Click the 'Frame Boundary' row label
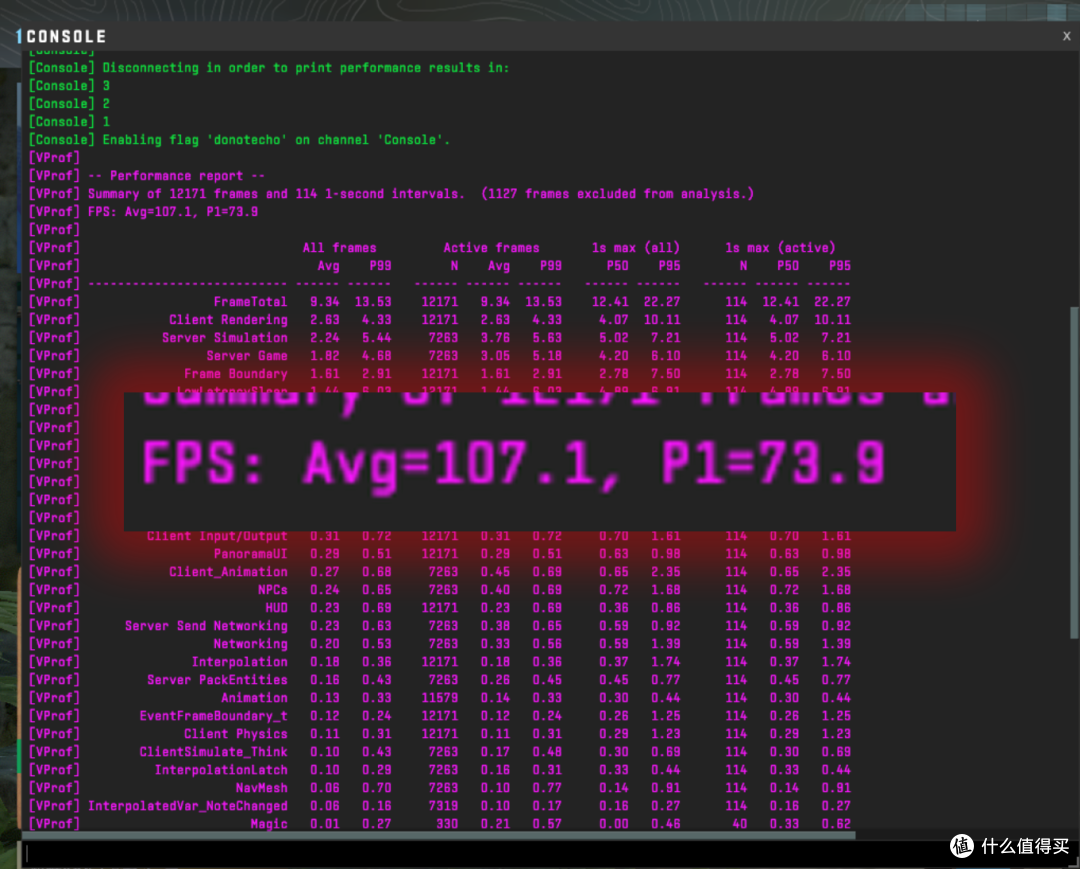The width and height of the screenshot is (1080, 869). [x=236, y=373]
